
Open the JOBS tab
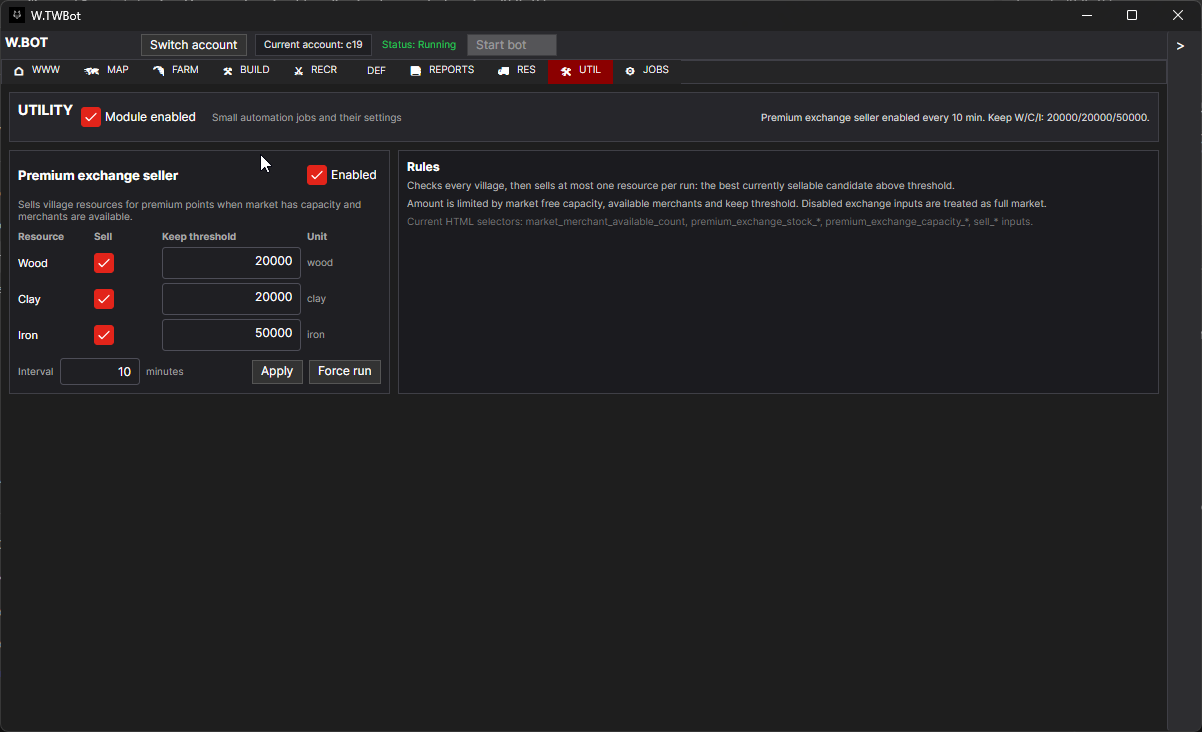click(647, 71)
